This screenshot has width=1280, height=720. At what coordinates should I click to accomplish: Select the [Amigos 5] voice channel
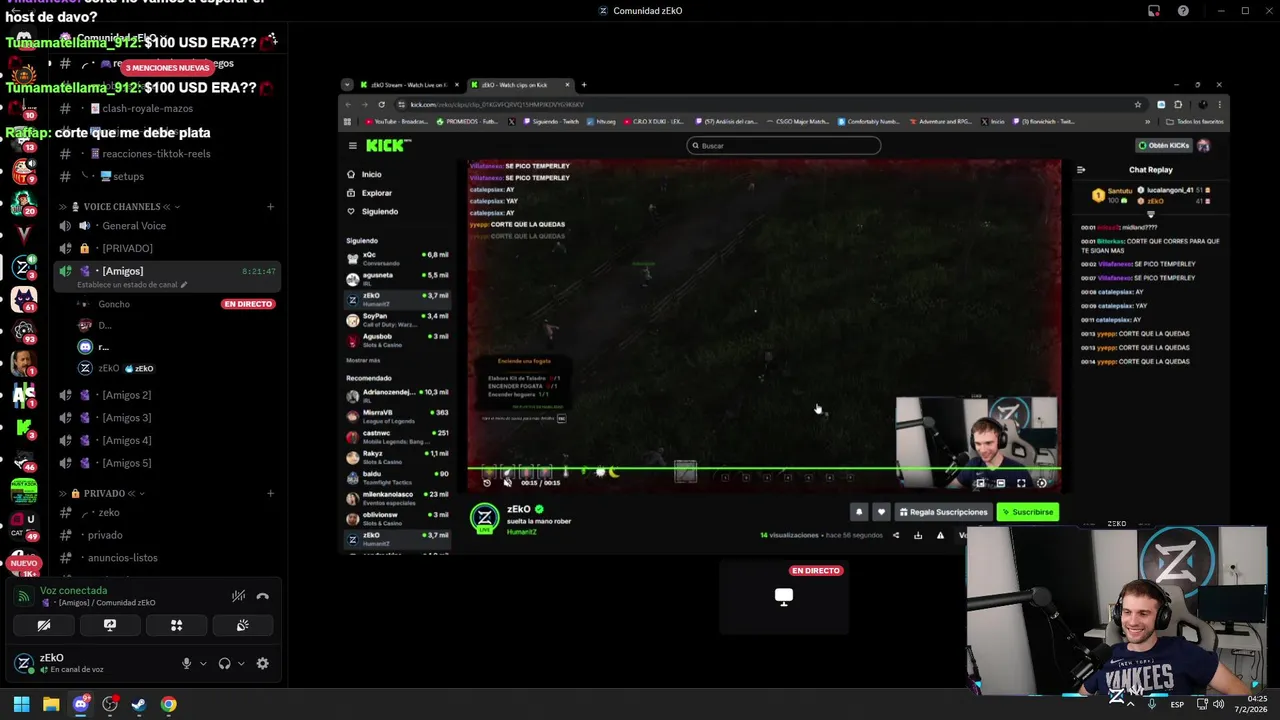click(x=126, y=463)
